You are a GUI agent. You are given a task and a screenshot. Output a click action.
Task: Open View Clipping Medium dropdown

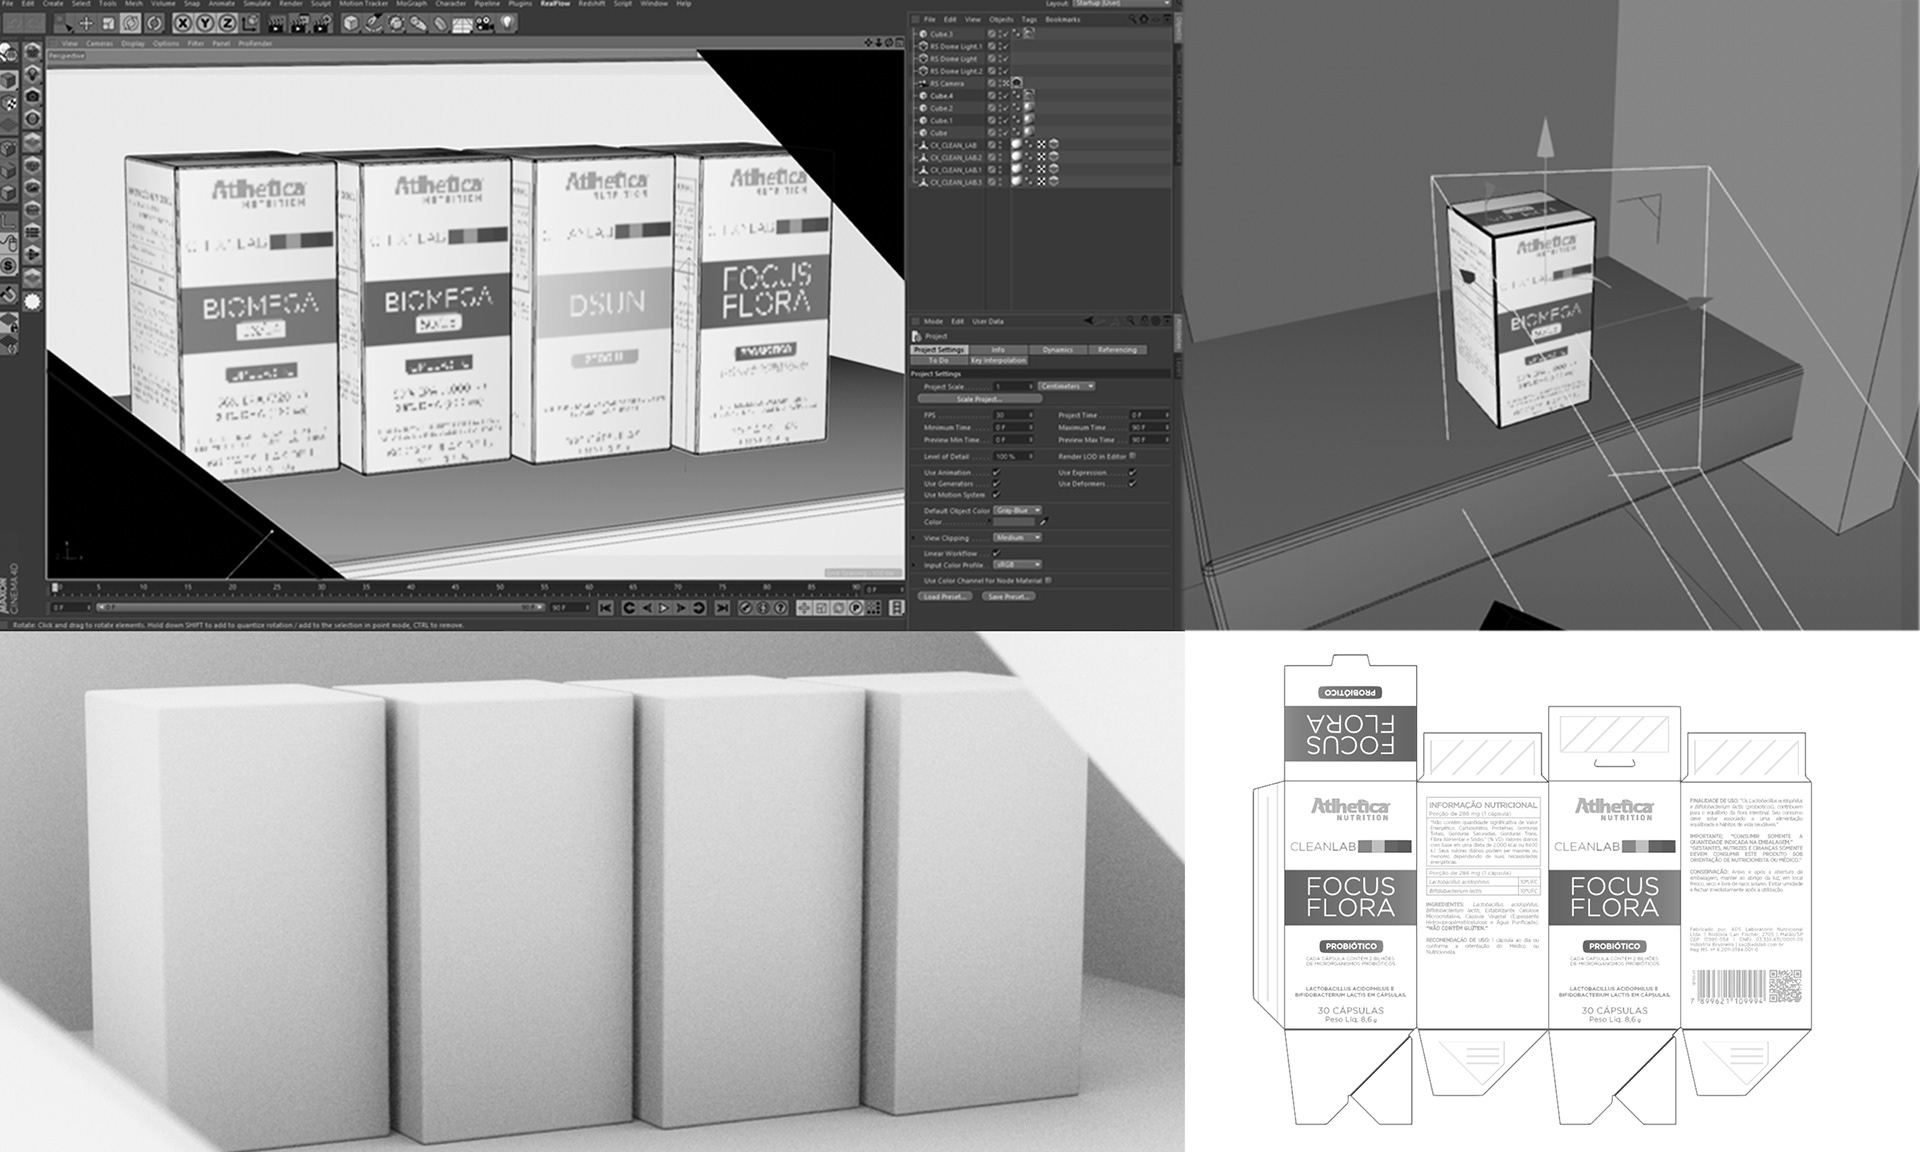(1018, 537)
